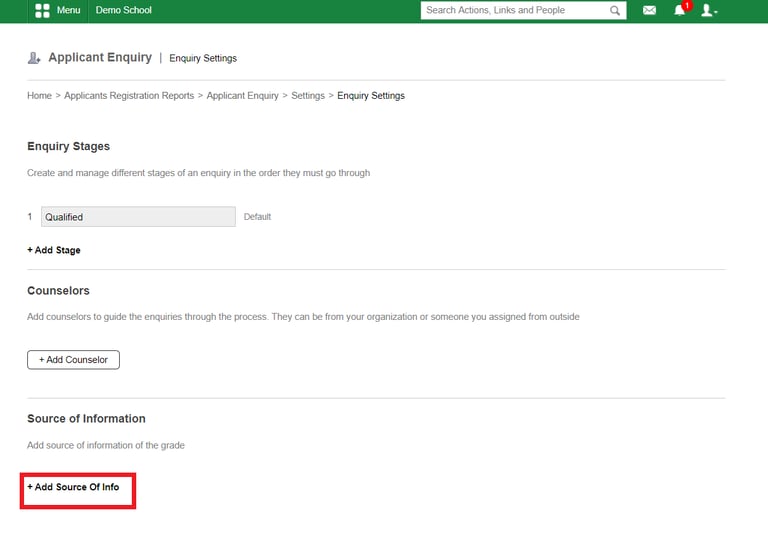Click the Enquiry Settings subtitle in header

203,58
